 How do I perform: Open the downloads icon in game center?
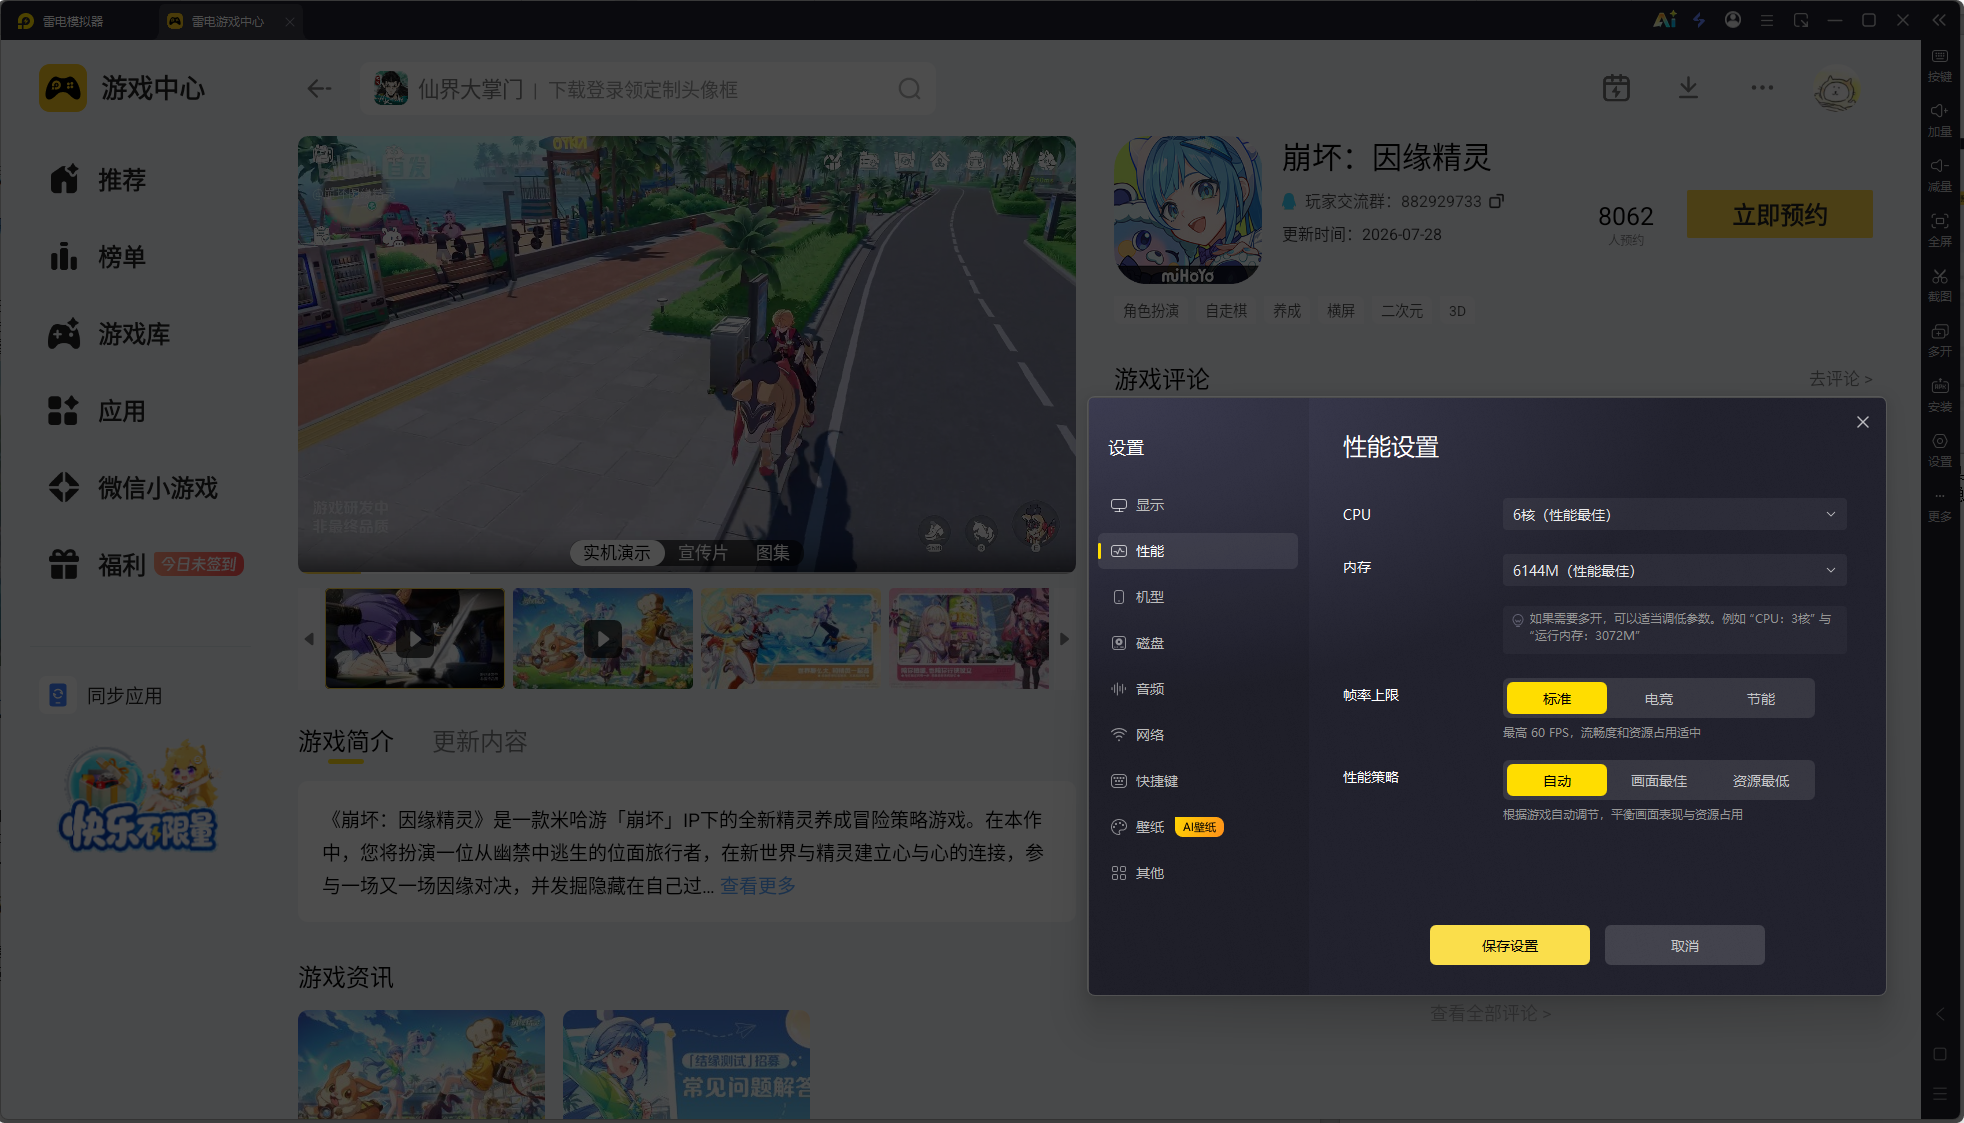point(1688,88)
